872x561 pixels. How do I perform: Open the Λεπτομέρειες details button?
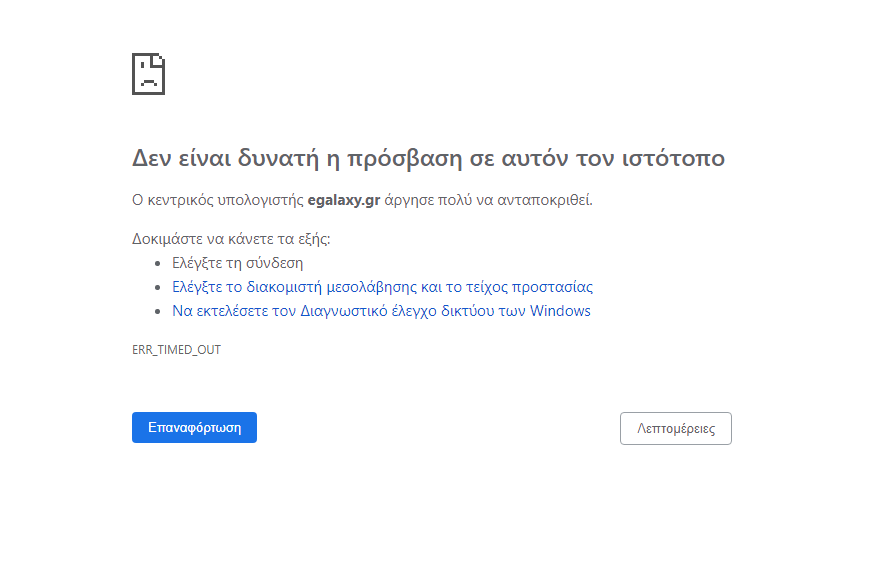click(x=676, y=428)
